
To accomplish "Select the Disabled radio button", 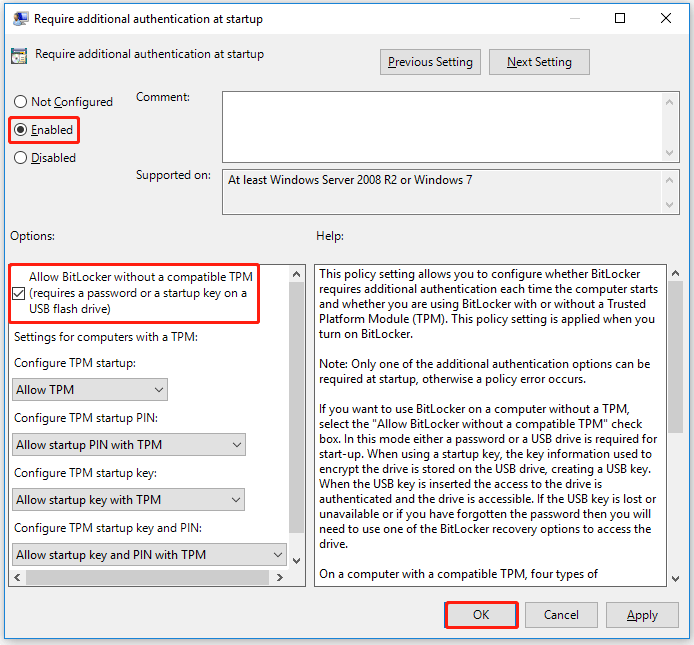I will tap(21, 158).
